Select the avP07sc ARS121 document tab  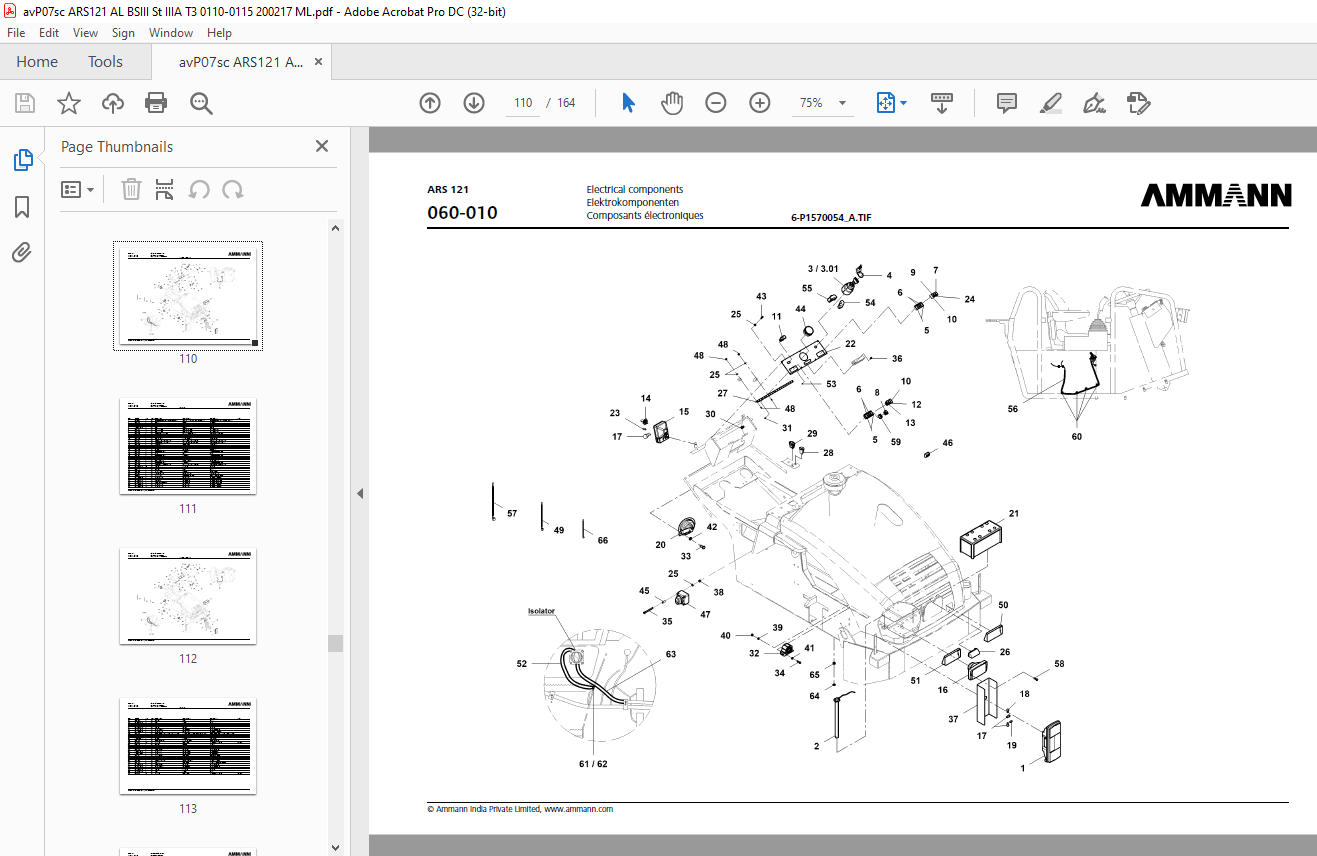click(241, 62)
